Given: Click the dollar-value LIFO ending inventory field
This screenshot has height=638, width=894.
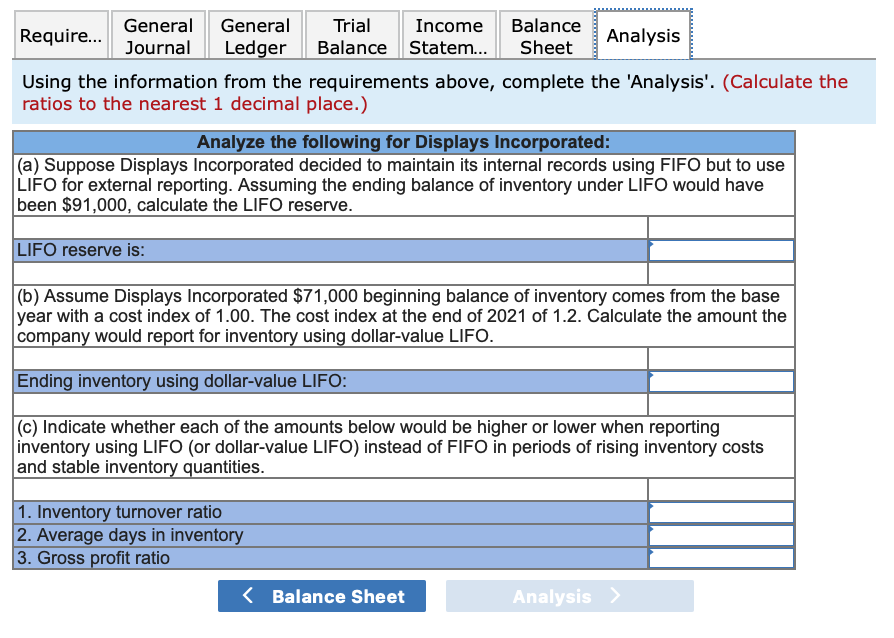Looking at the screenshot, I should pos(720,379).
